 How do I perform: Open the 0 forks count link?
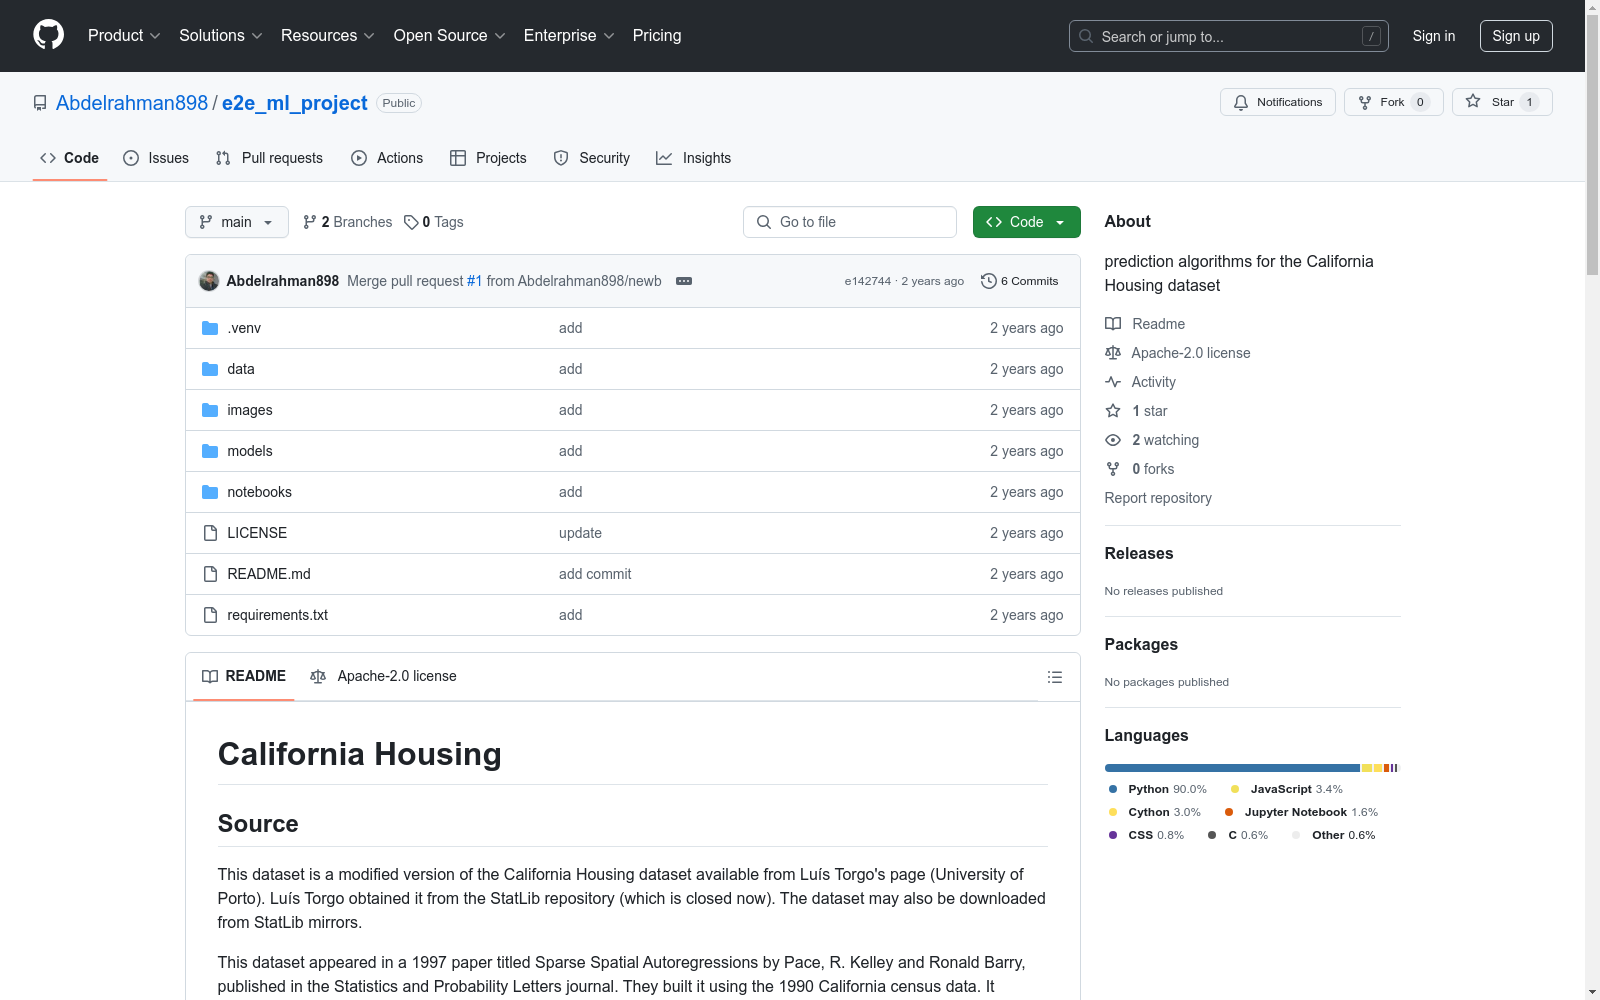click(1153, 469)
